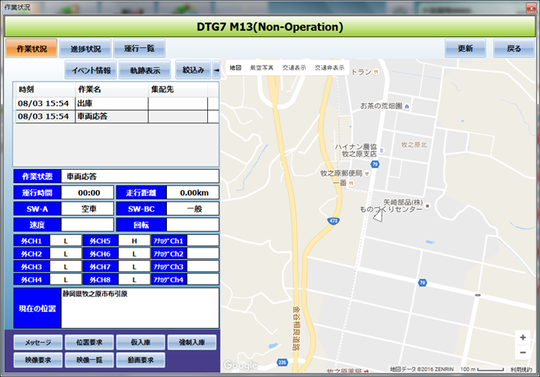
Task: Switch to the 進捗状況 tab
Action: (85, 49)
